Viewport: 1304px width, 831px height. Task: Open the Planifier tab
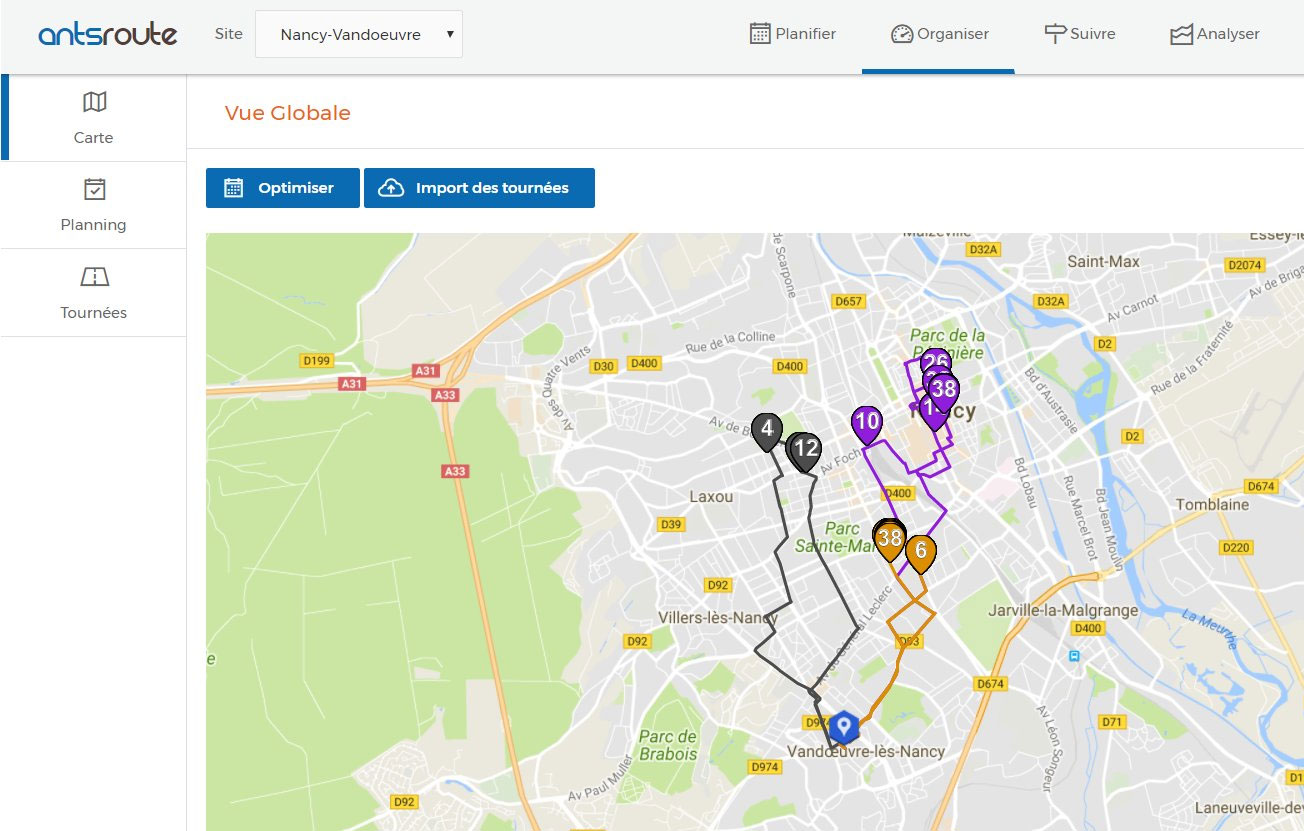pyautogui.click(x=792, y=34)
